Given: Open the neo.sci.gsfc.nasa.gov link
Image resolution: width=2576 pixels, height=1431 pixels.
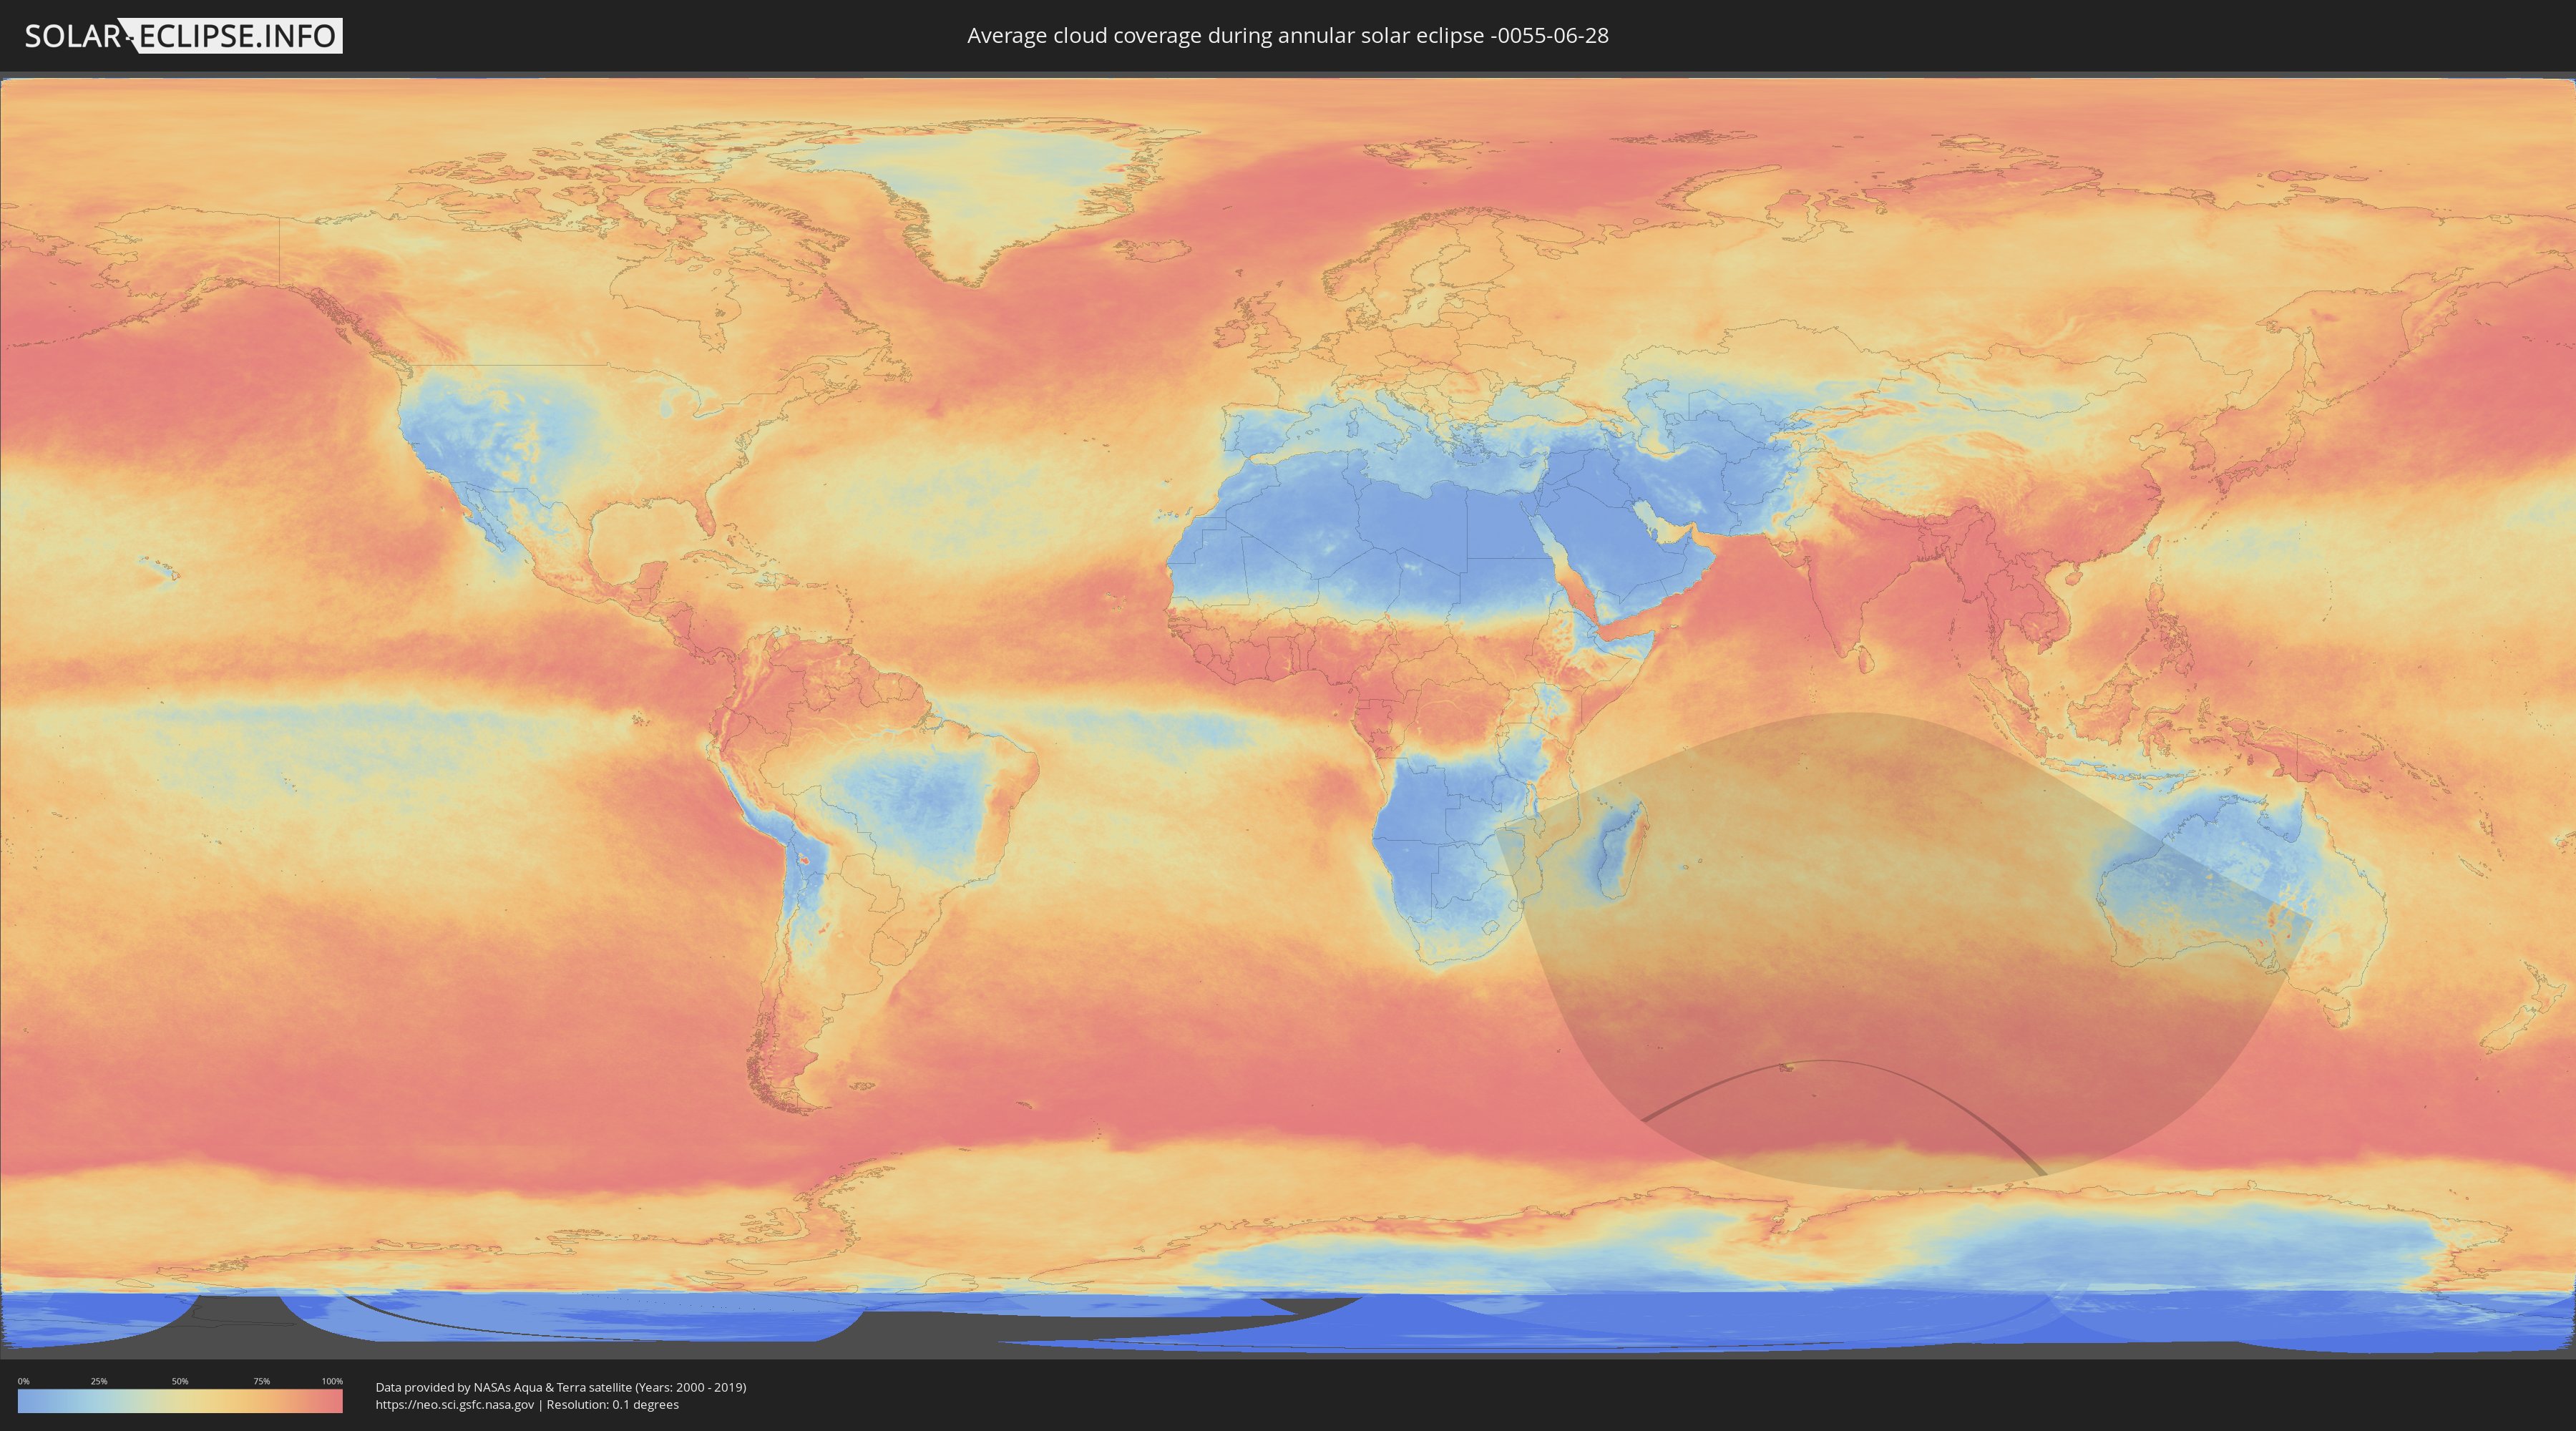Looking at the screenshot, I should pos(455,1405).
